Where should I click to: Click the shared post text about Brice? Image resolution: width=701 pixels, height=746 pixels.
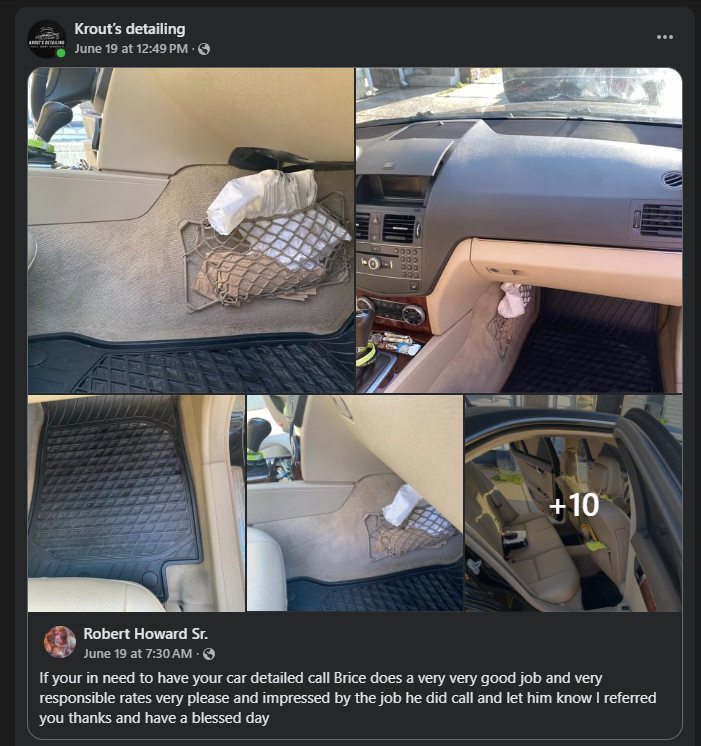pyautogui.click(x=347, y=697)
